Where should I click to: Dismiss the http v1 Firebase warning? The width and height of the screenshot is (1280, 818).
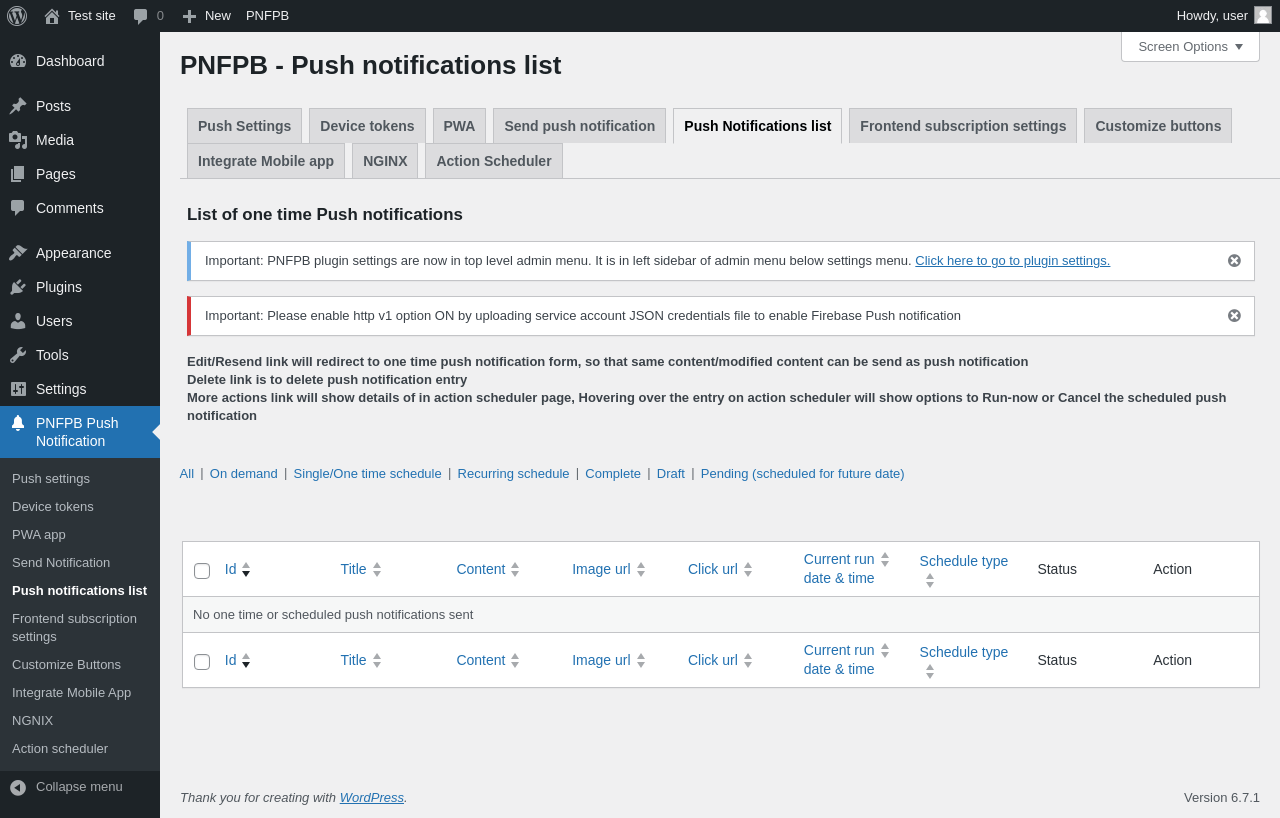[x=1234, y=316]
